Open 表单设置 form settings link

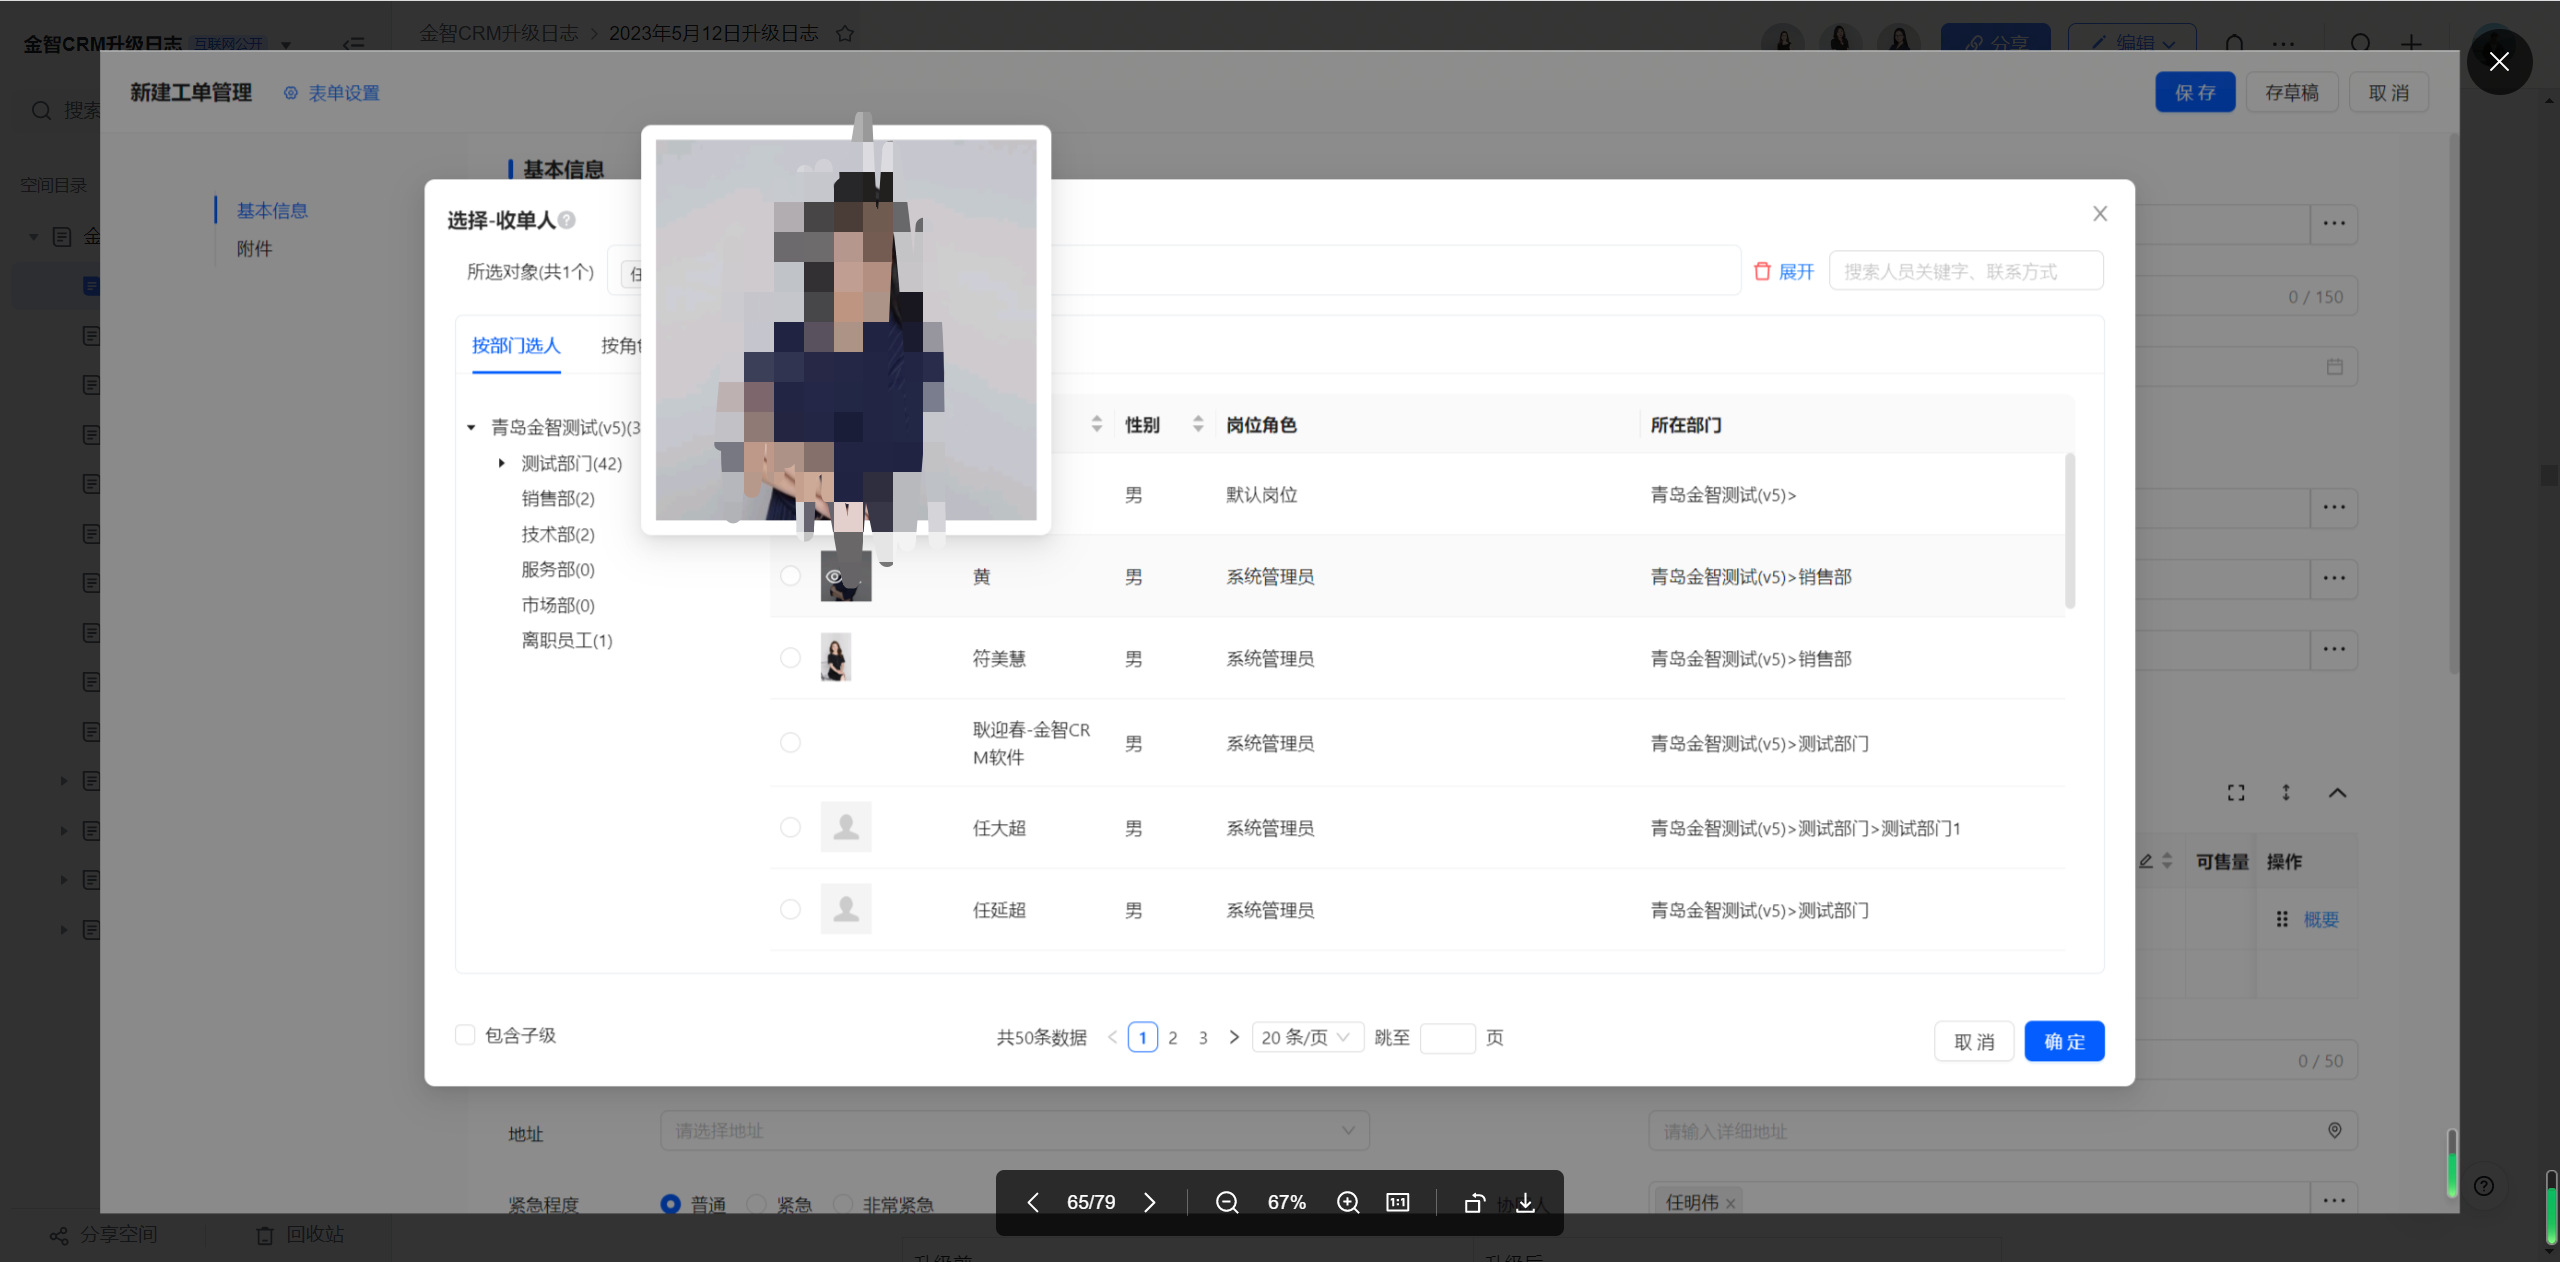(x=332, y=93)
